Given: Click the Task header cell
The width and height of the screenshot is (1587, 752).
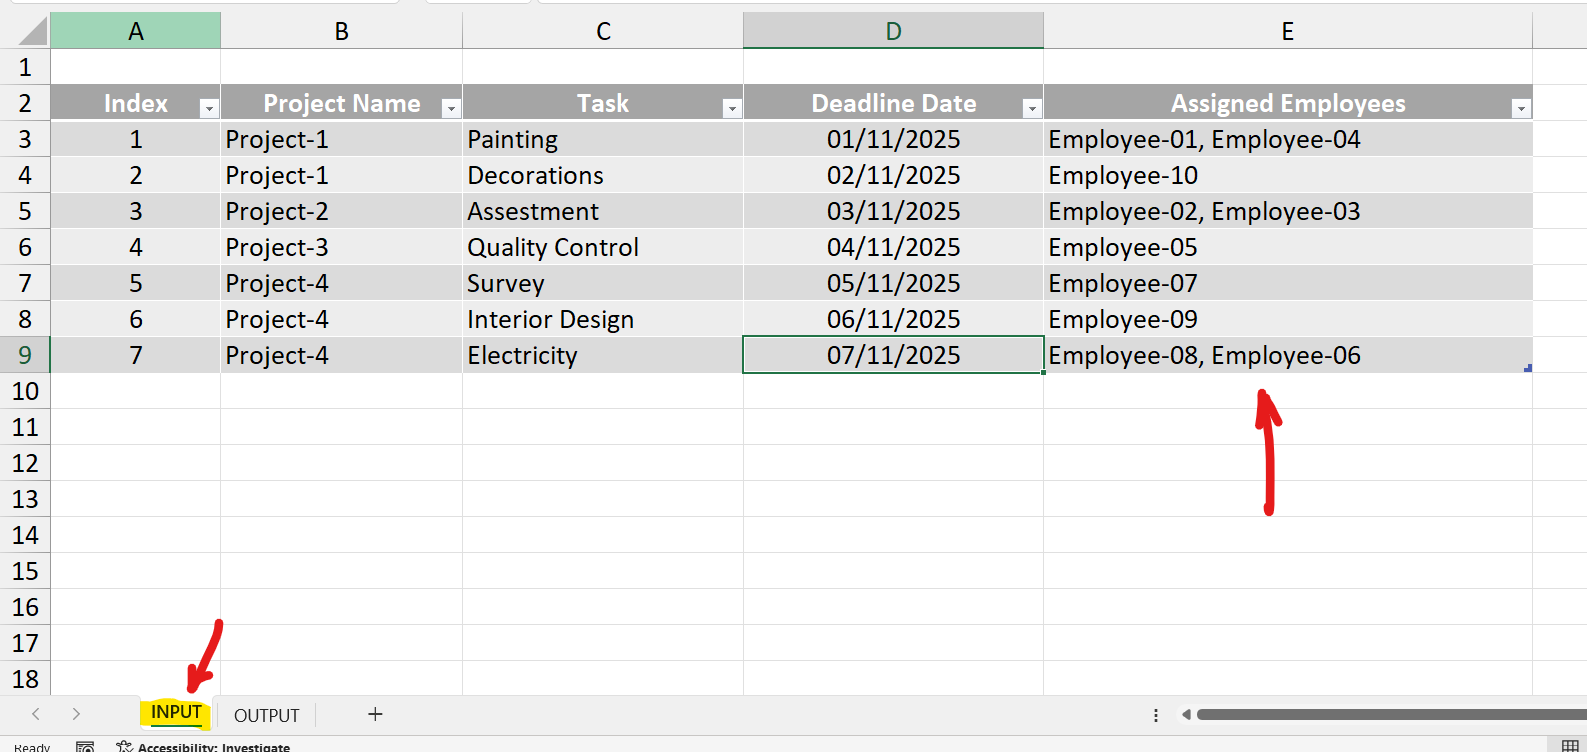Looking at the screenshot, I should [x=603, y=103].
